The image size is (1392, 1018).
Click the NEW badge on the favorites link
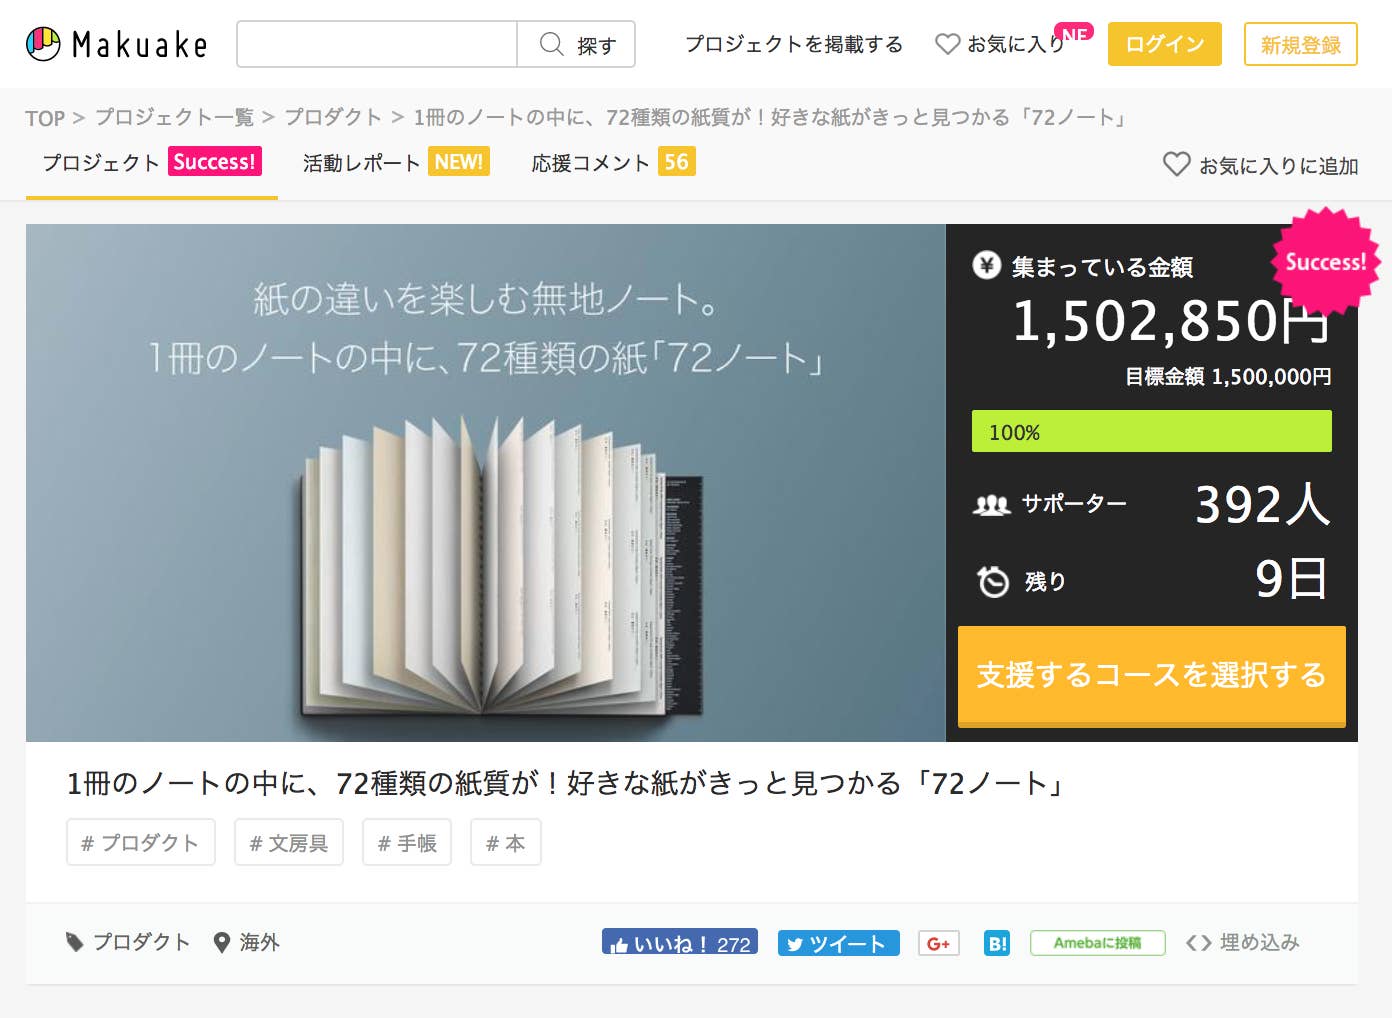click(1076, 33)
